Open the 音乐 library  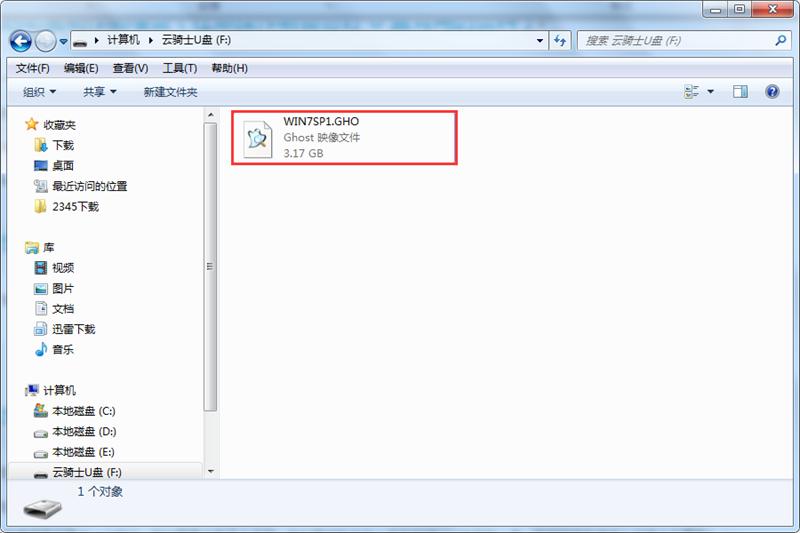point(63,349)
